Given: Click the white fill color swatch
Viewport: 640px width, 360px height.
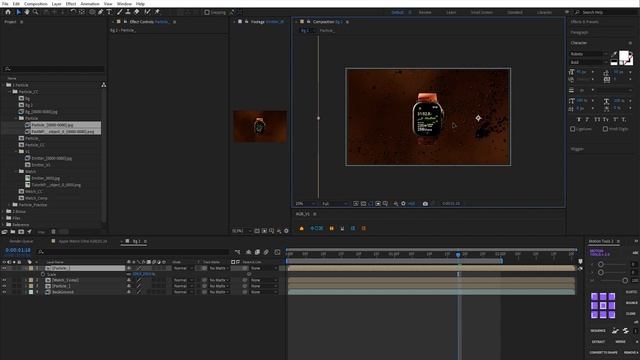Looking at the screenshot, I should [624, 56].
